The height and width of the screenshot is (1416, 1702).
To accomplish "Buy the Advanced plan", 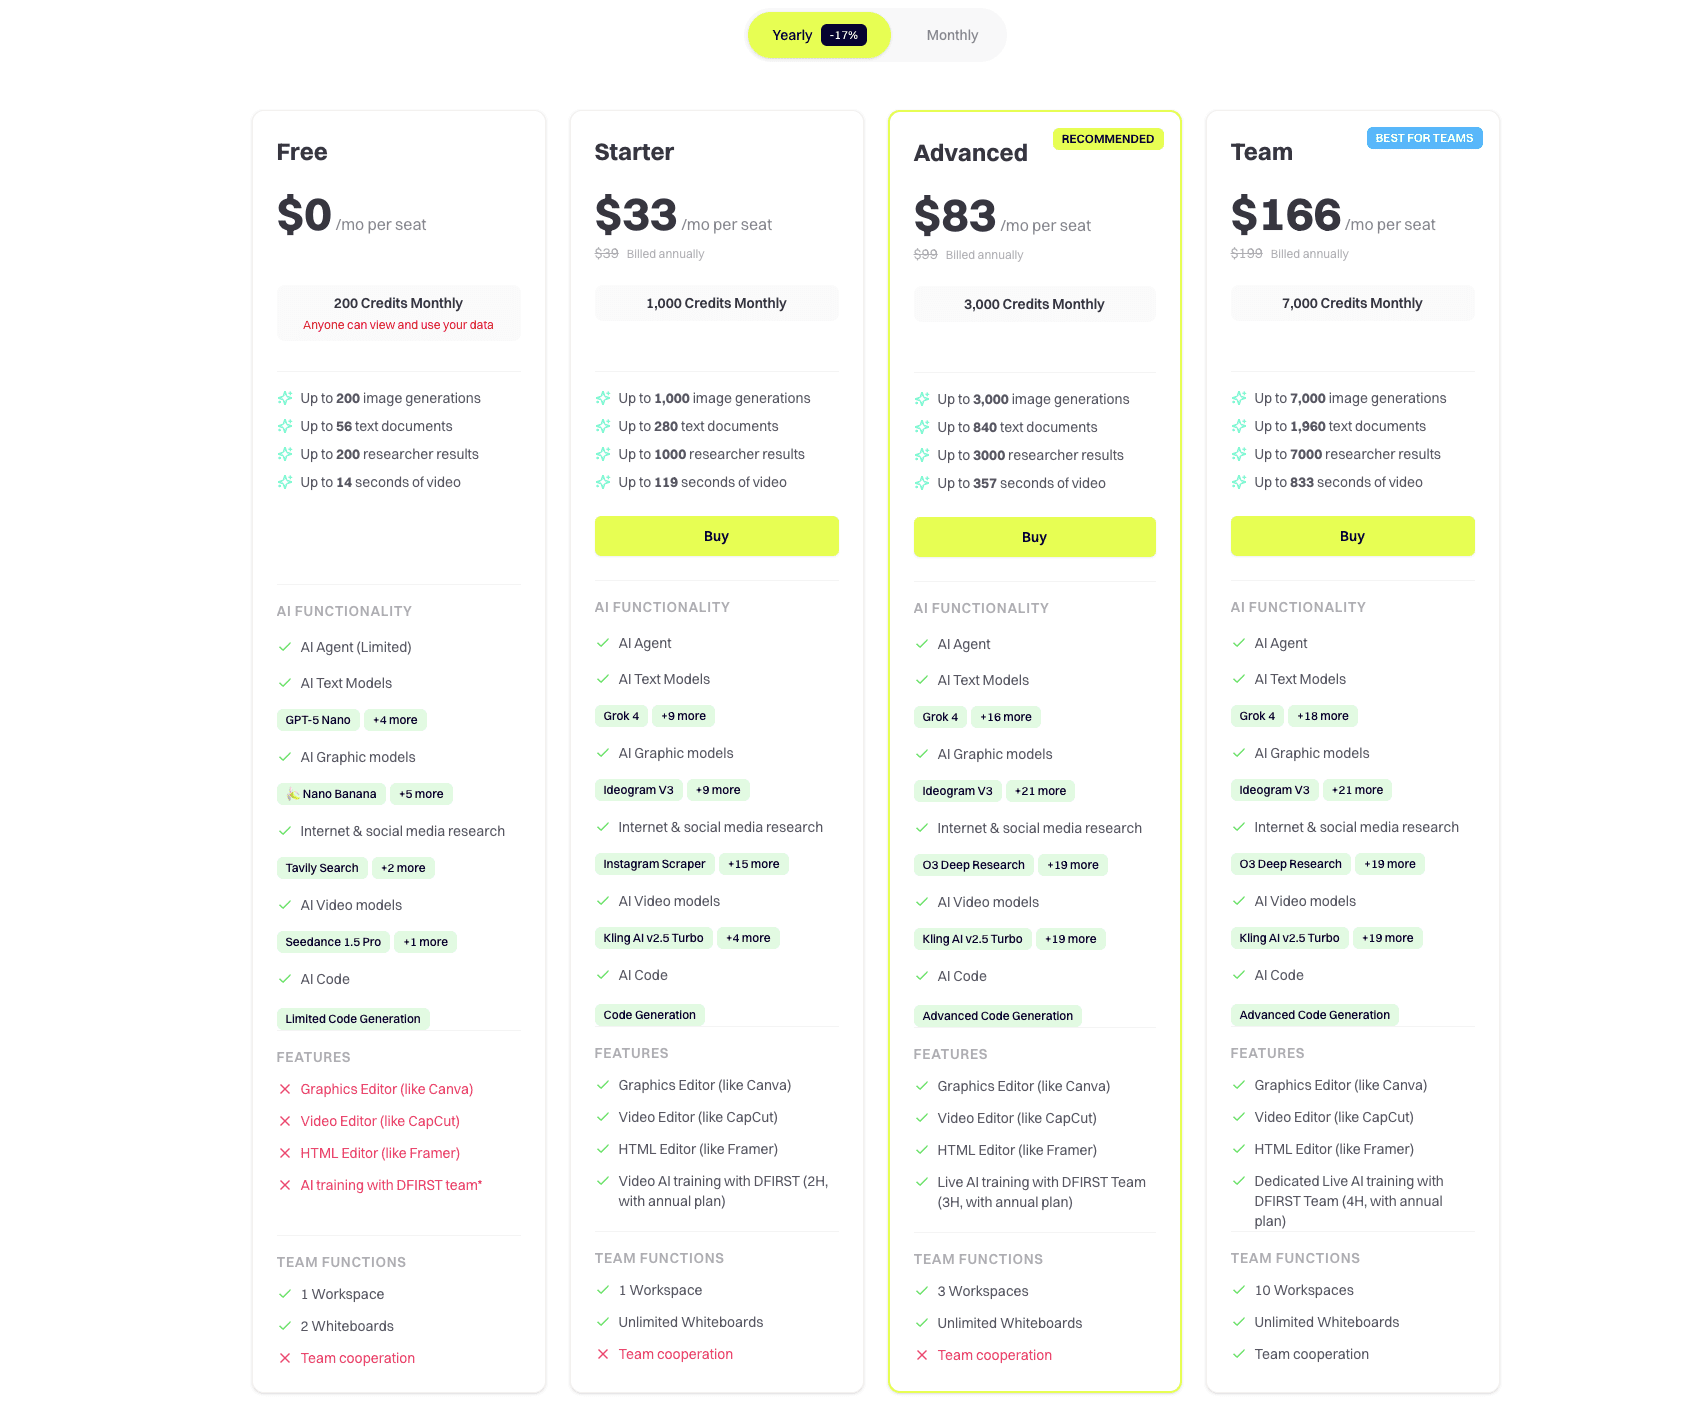I will 1034,537.
